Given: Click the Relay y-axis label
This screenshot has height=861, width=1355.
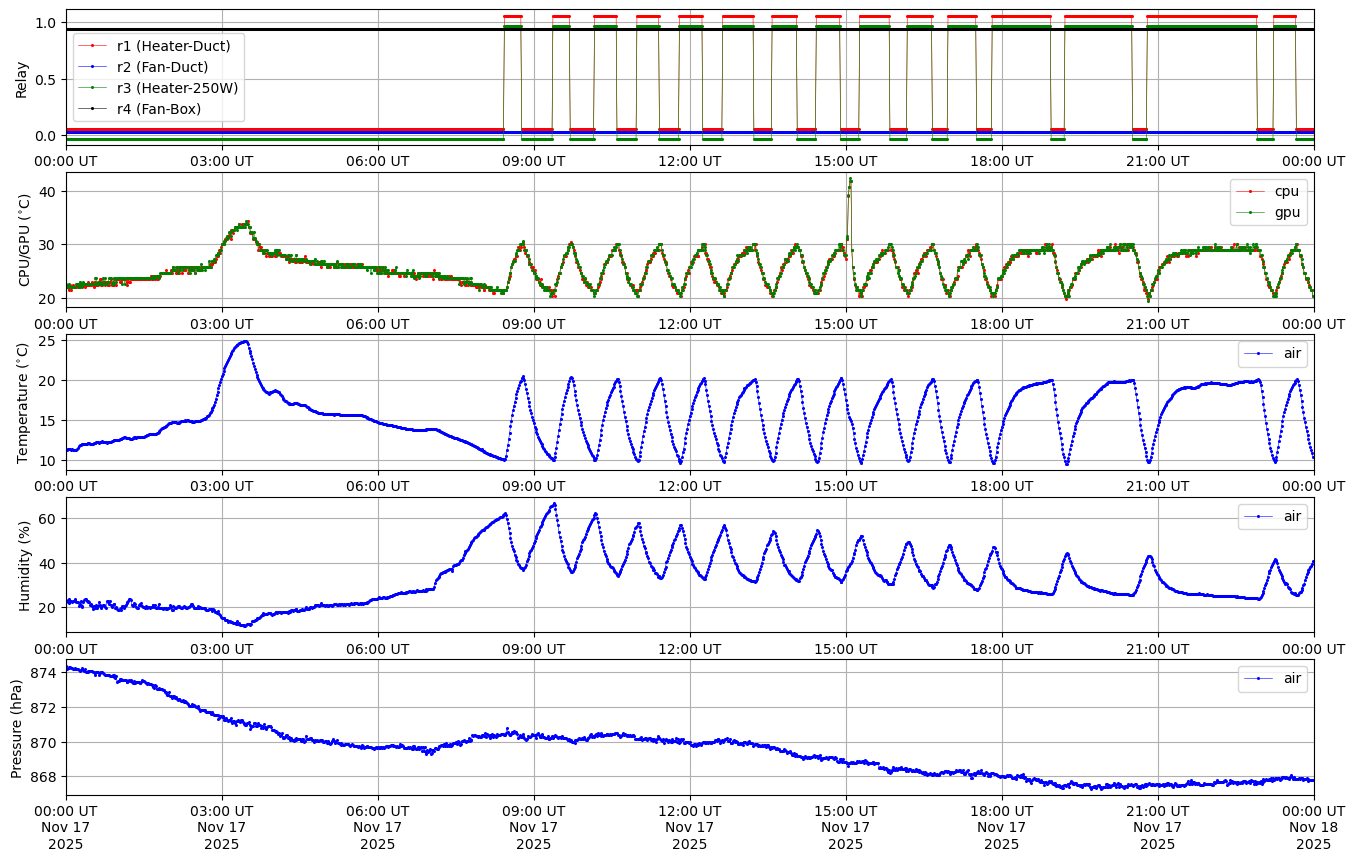Looking at the screenshot, I should point(22,78).
